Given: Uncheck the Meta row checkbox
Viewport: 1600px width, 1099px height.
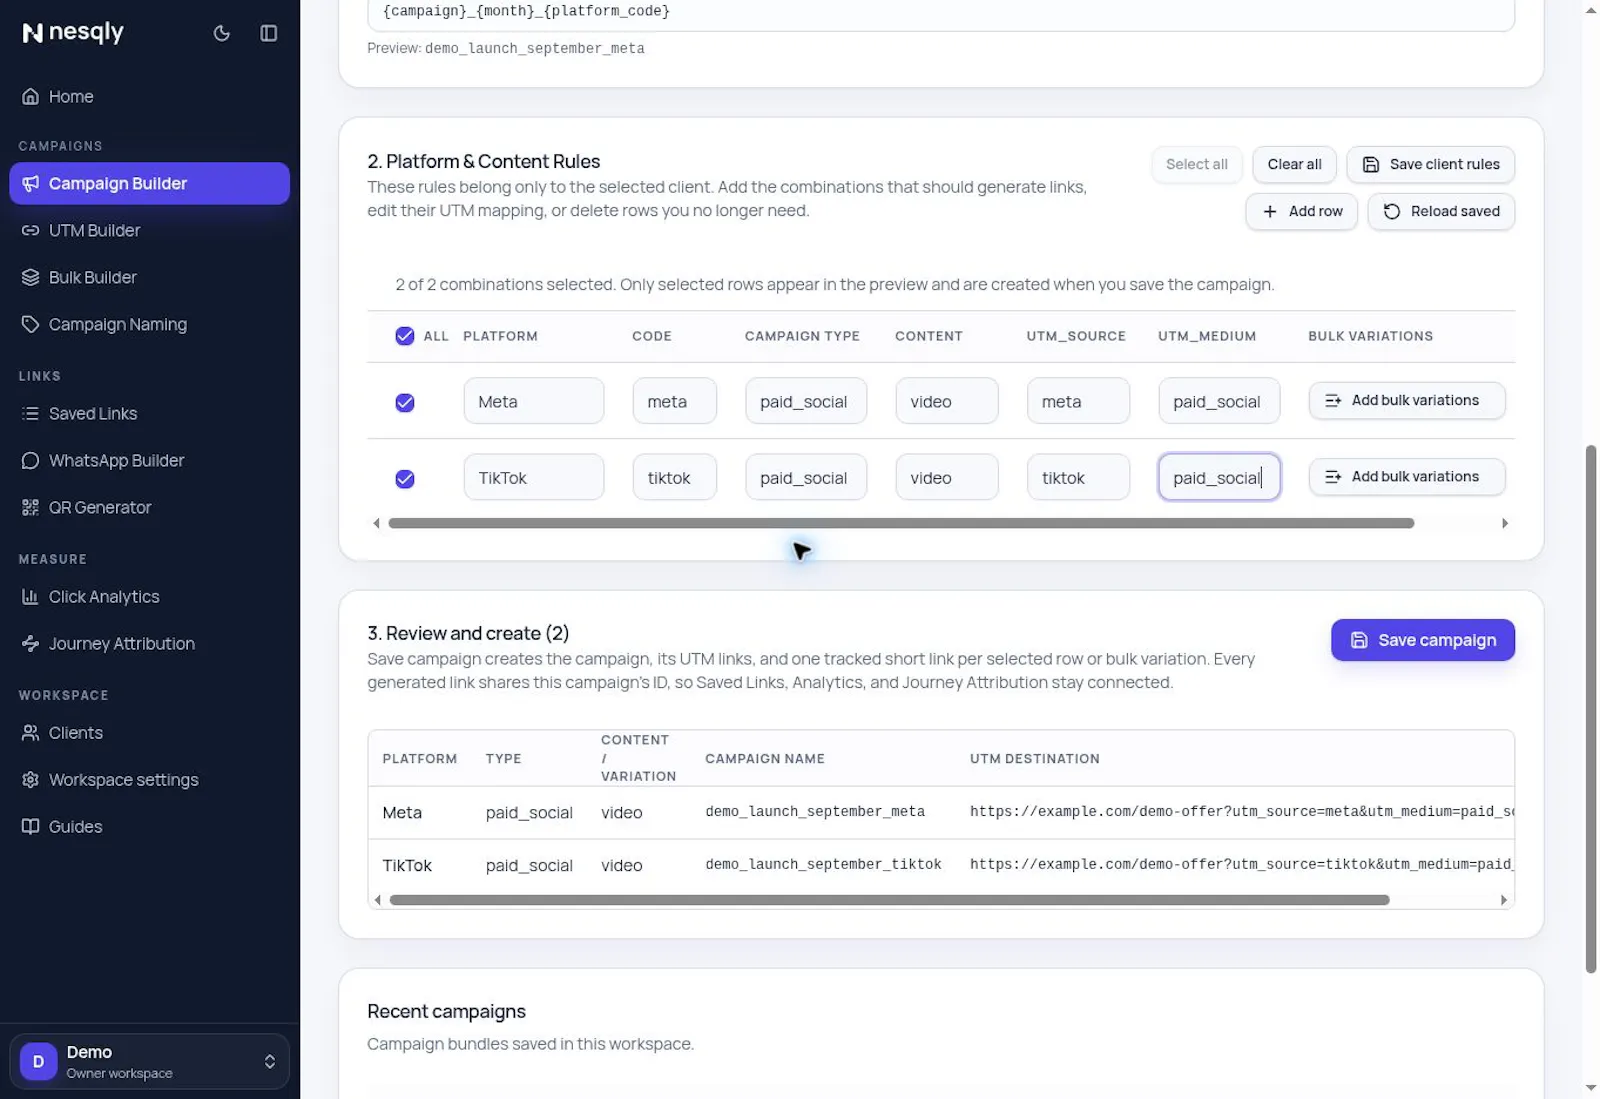Looking at the screenshot, I should (405, 402).
